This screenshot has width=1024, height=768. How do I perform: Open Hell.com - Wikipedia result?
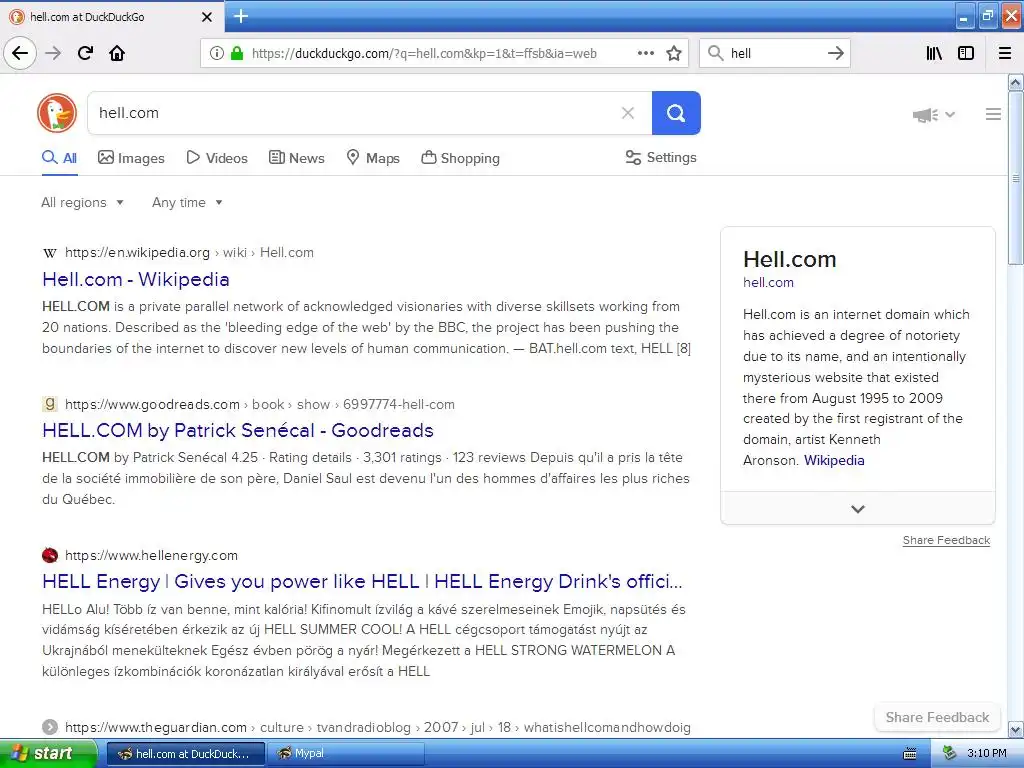coord(136,280)
